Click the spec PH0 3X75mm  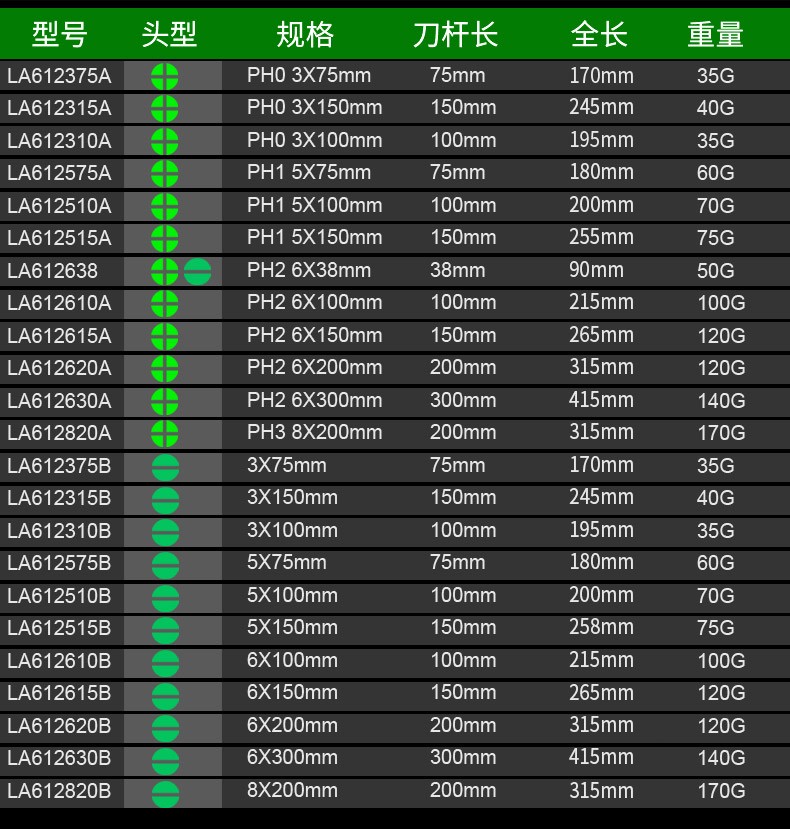click(309, 75)
